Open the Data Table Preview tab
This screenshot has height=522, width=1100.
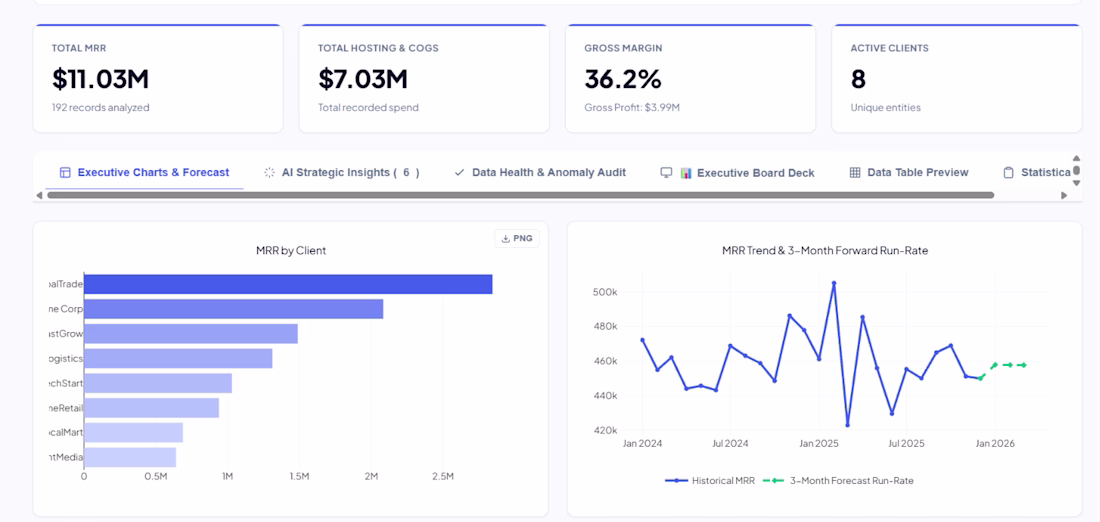(908, 173)
